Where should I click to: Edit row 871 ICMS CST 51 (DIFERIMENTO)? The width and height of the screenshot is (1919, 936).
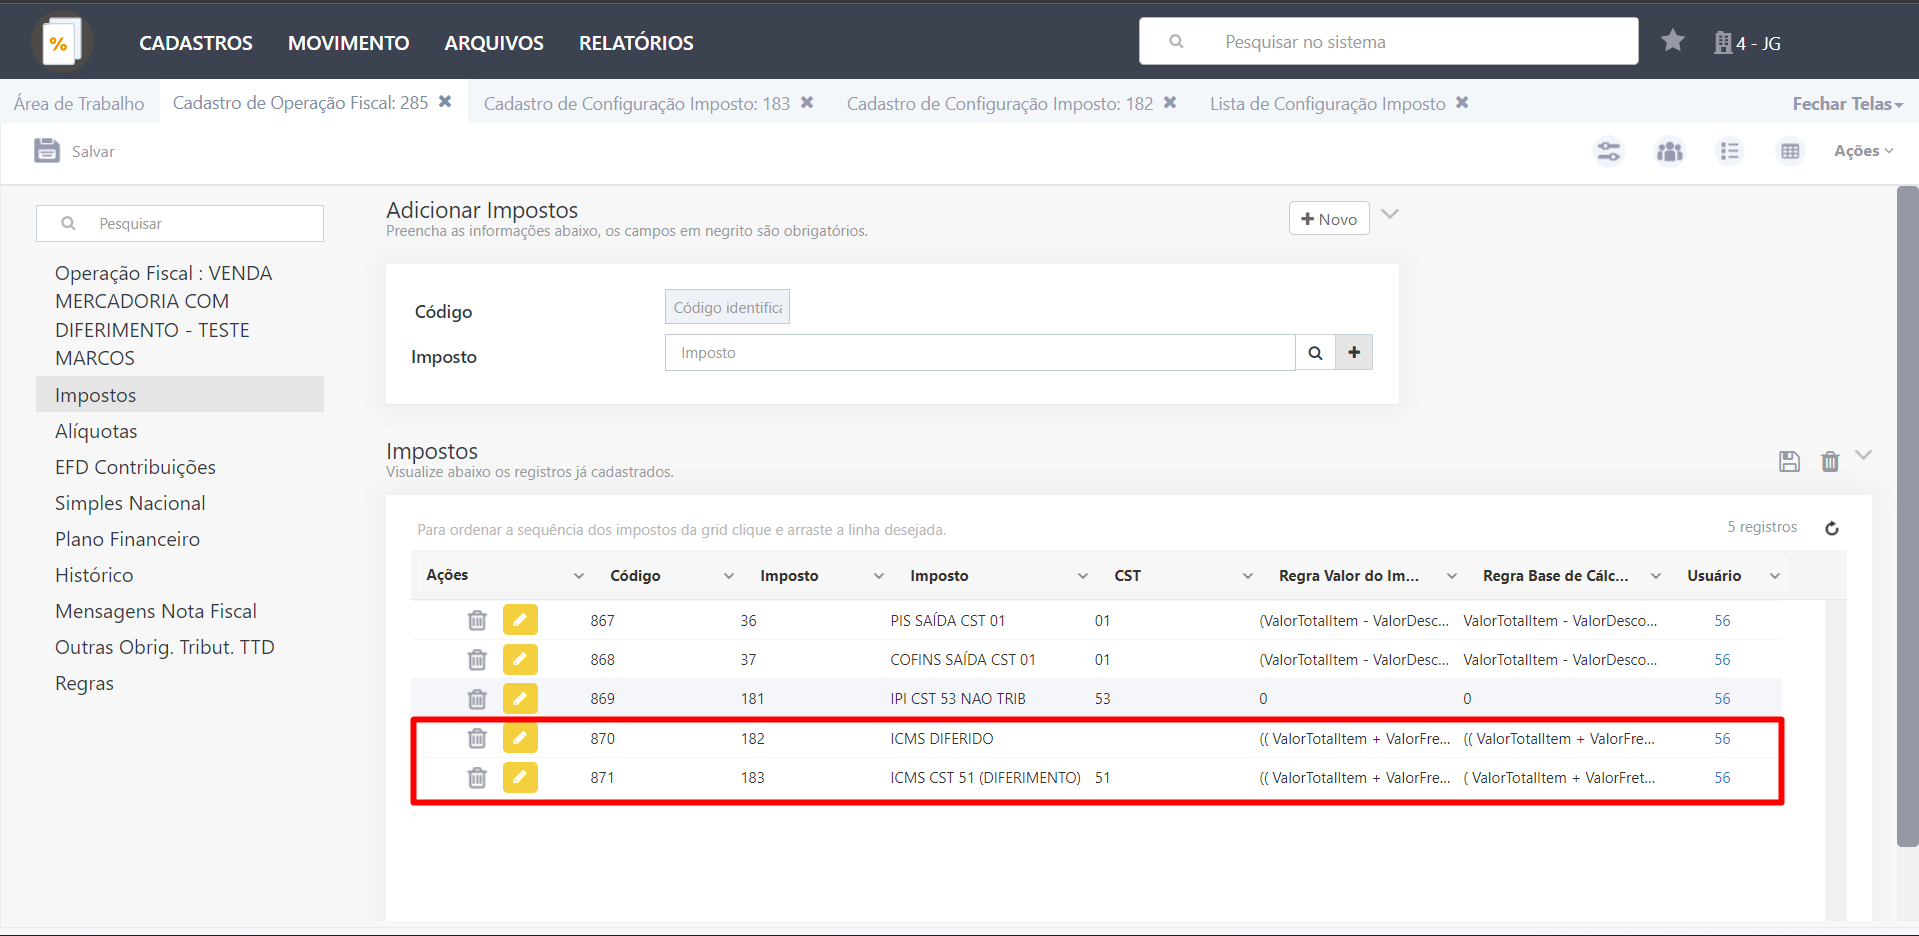click(x=520, y=777)
